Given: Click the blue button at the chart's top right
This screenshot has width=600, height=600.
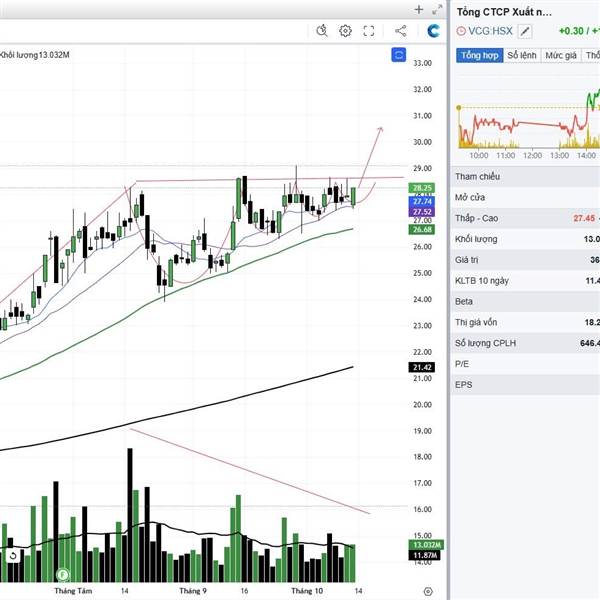Looking at the screenshot, I should tap(398, 55).
